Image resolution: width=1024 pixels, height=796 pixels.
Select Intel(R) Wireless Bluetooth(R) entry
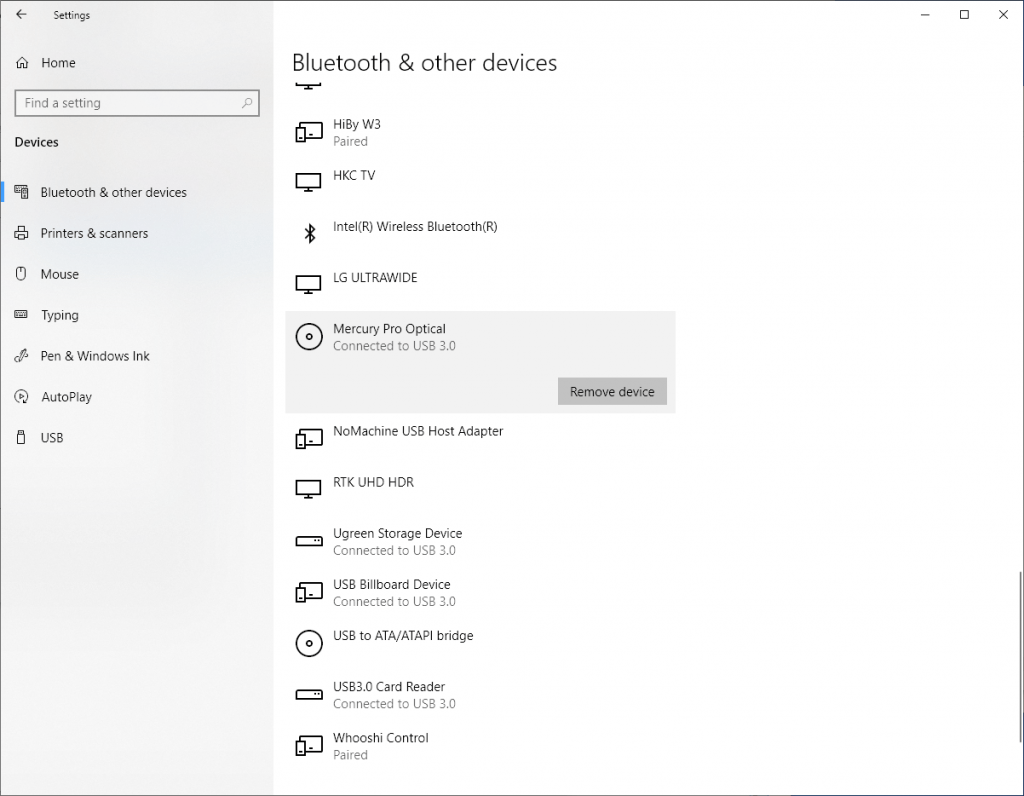coord(480,234)
